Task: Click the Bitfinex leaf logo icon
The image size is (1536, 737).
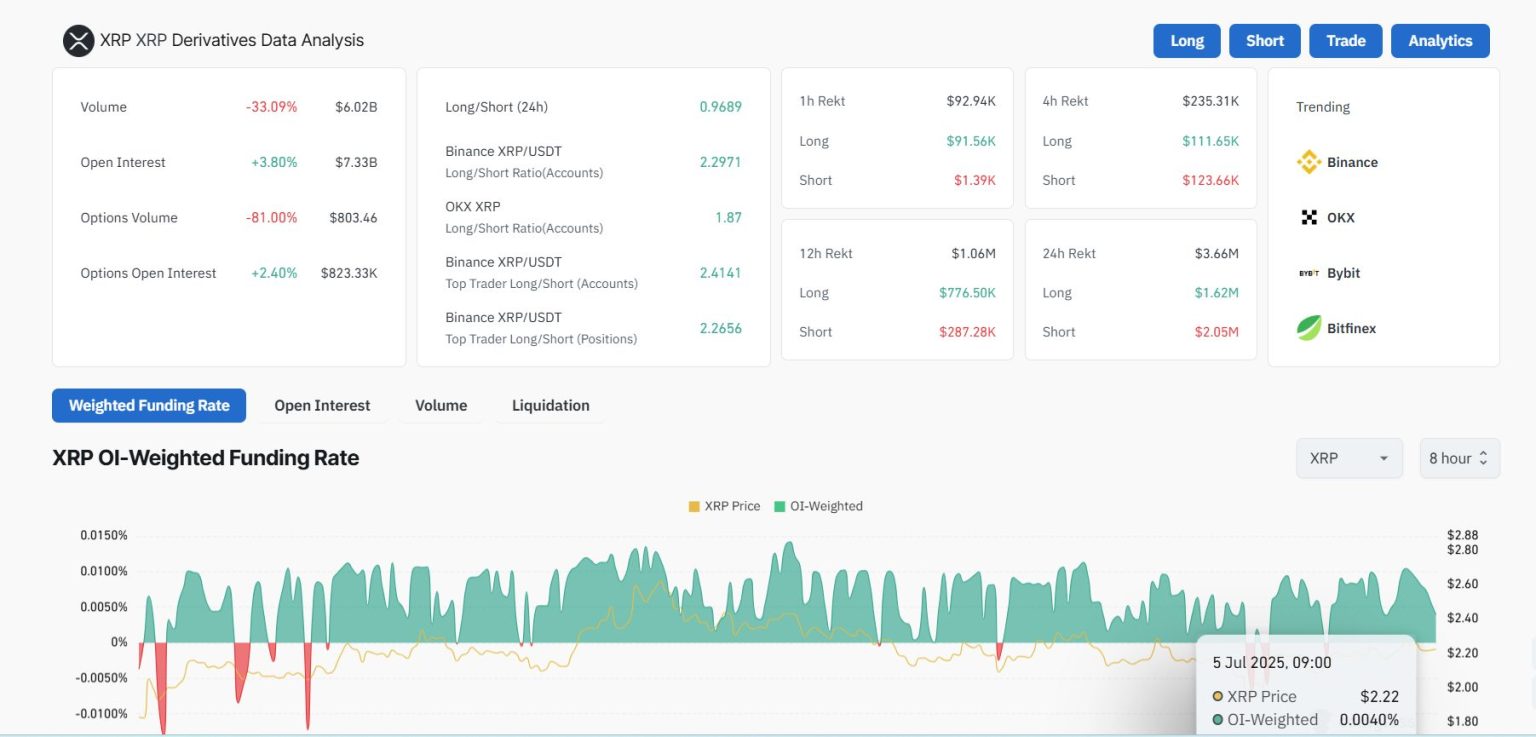Action: click(x=1309, y=328)
